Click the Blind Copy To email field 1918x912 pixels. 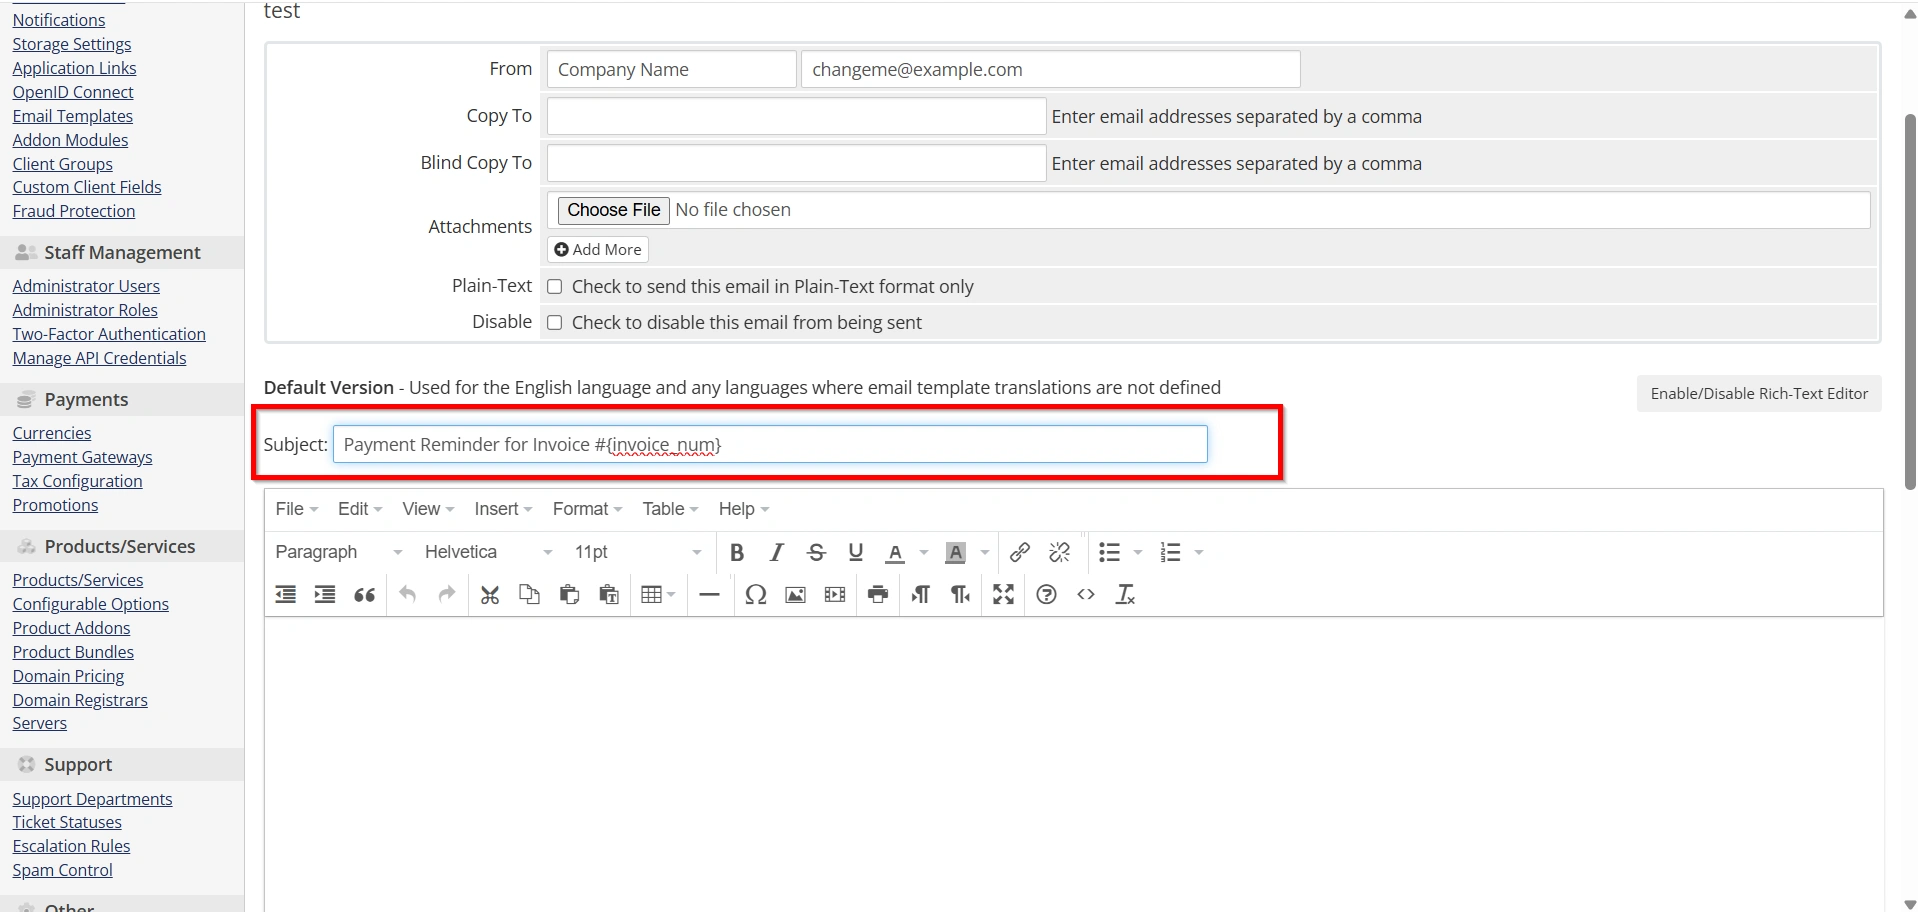[796, 163]
